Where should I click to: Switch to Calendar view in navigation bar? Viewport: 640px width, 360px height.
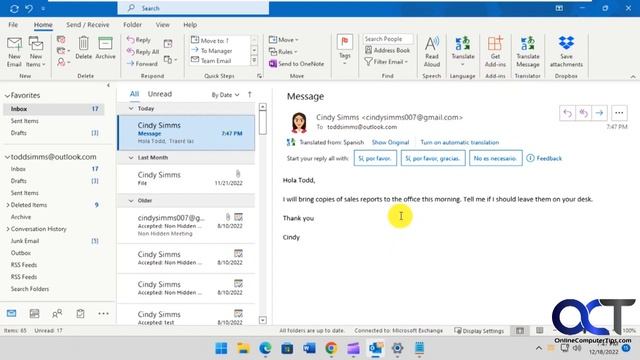(34, 313)
